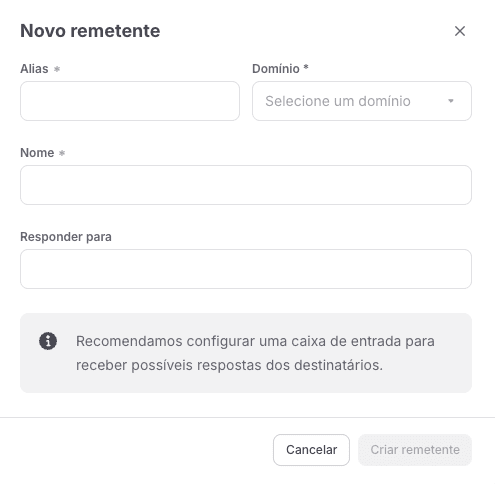
Task: Click the Nome field label
Action: (37, 153)
